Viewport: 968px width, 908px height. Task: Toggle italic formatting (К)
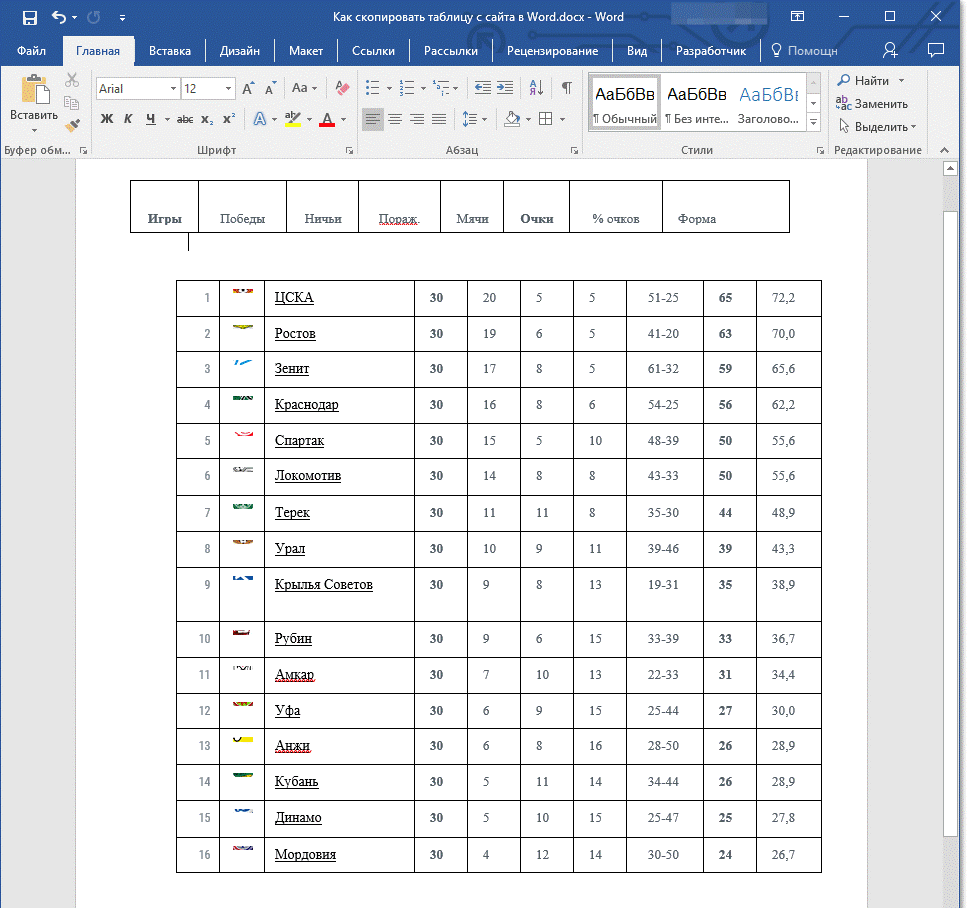[128, 119]
